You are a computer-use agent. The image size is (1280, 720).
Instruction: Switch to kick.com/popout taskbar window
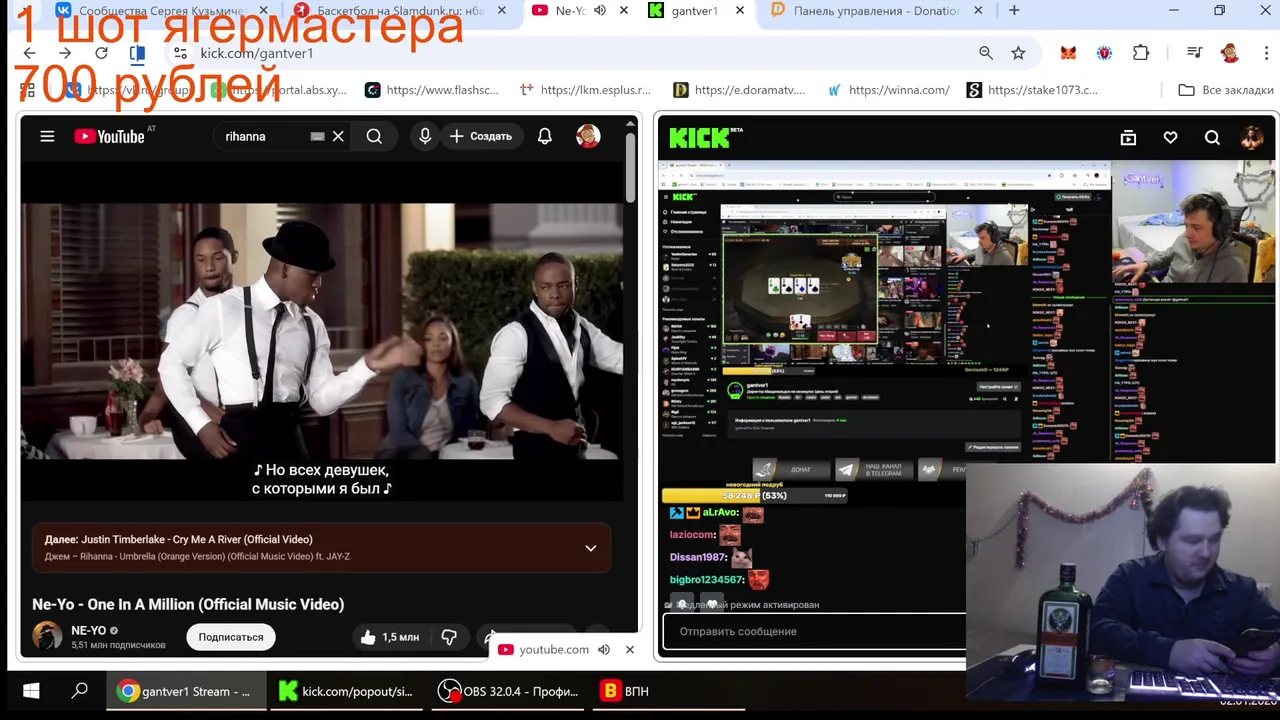[x=346, y=691]
